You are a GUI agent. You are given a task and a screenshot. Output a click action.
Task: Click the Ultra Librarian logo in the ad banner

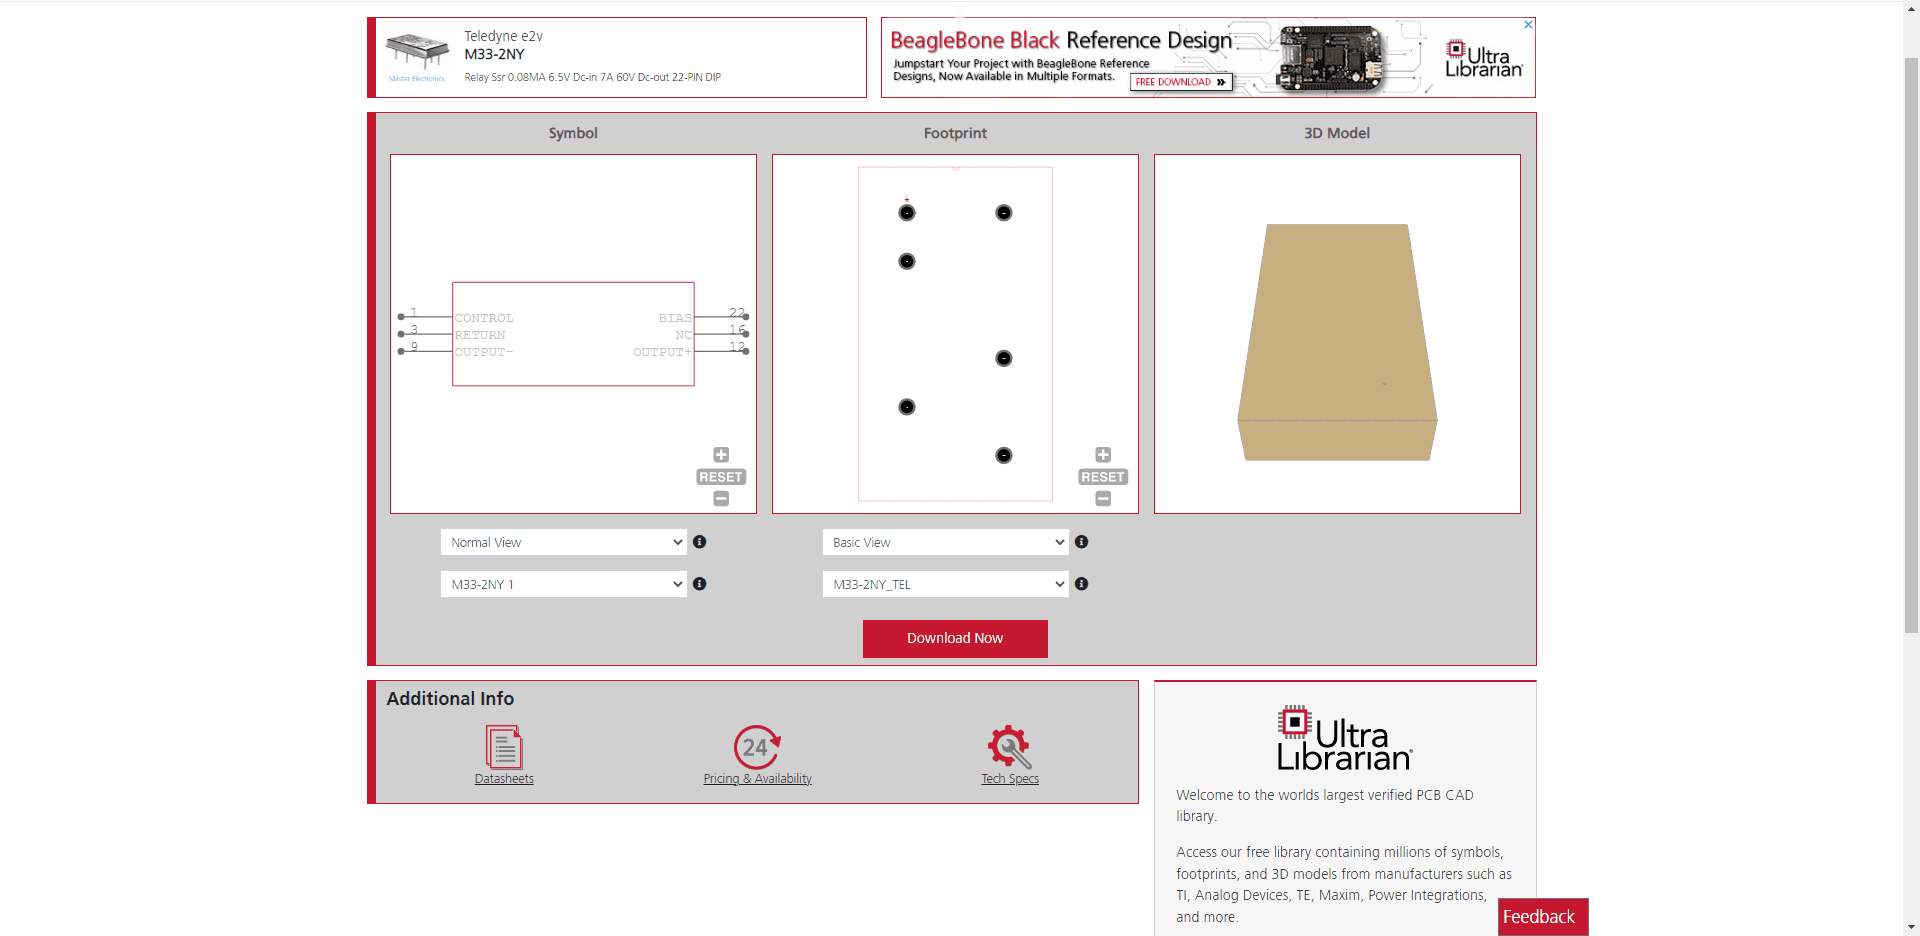tap(1484, 58)
